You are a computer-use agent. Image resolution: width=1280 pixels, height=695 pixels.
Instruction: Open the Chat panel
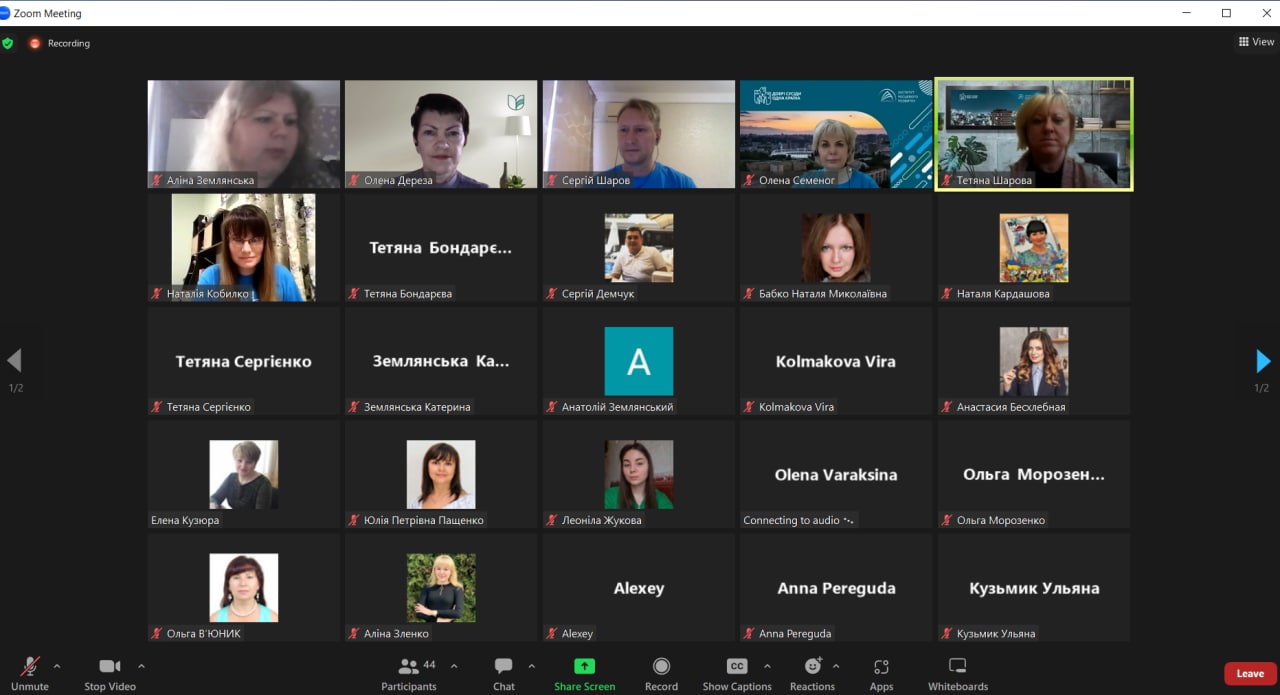[x=504, y=672]
